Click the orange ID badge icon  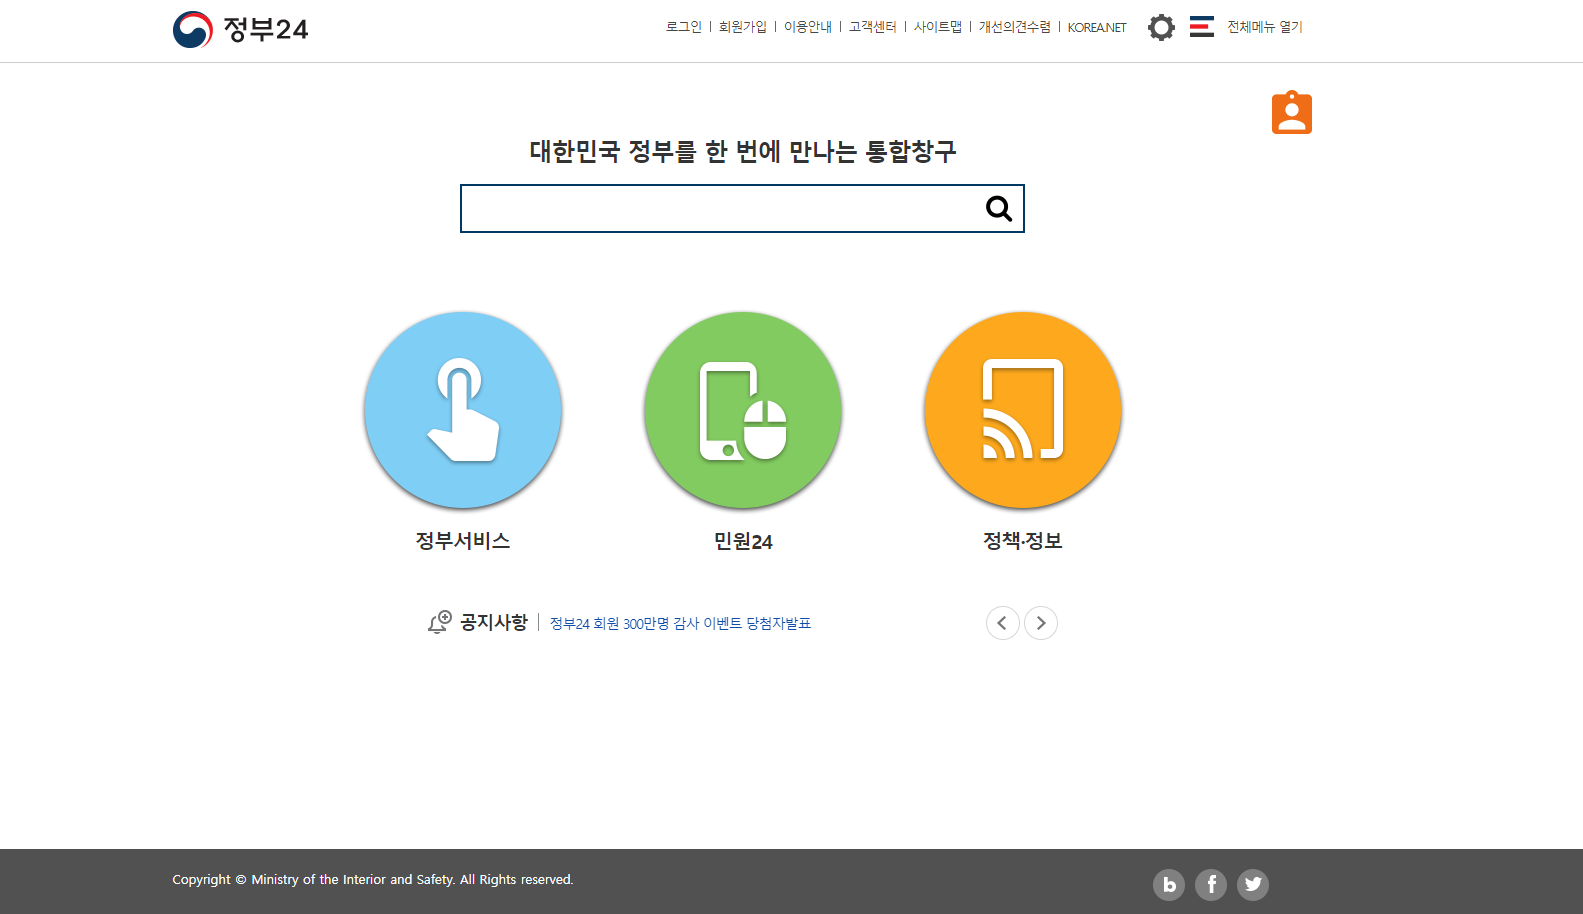coord(1291,113)
